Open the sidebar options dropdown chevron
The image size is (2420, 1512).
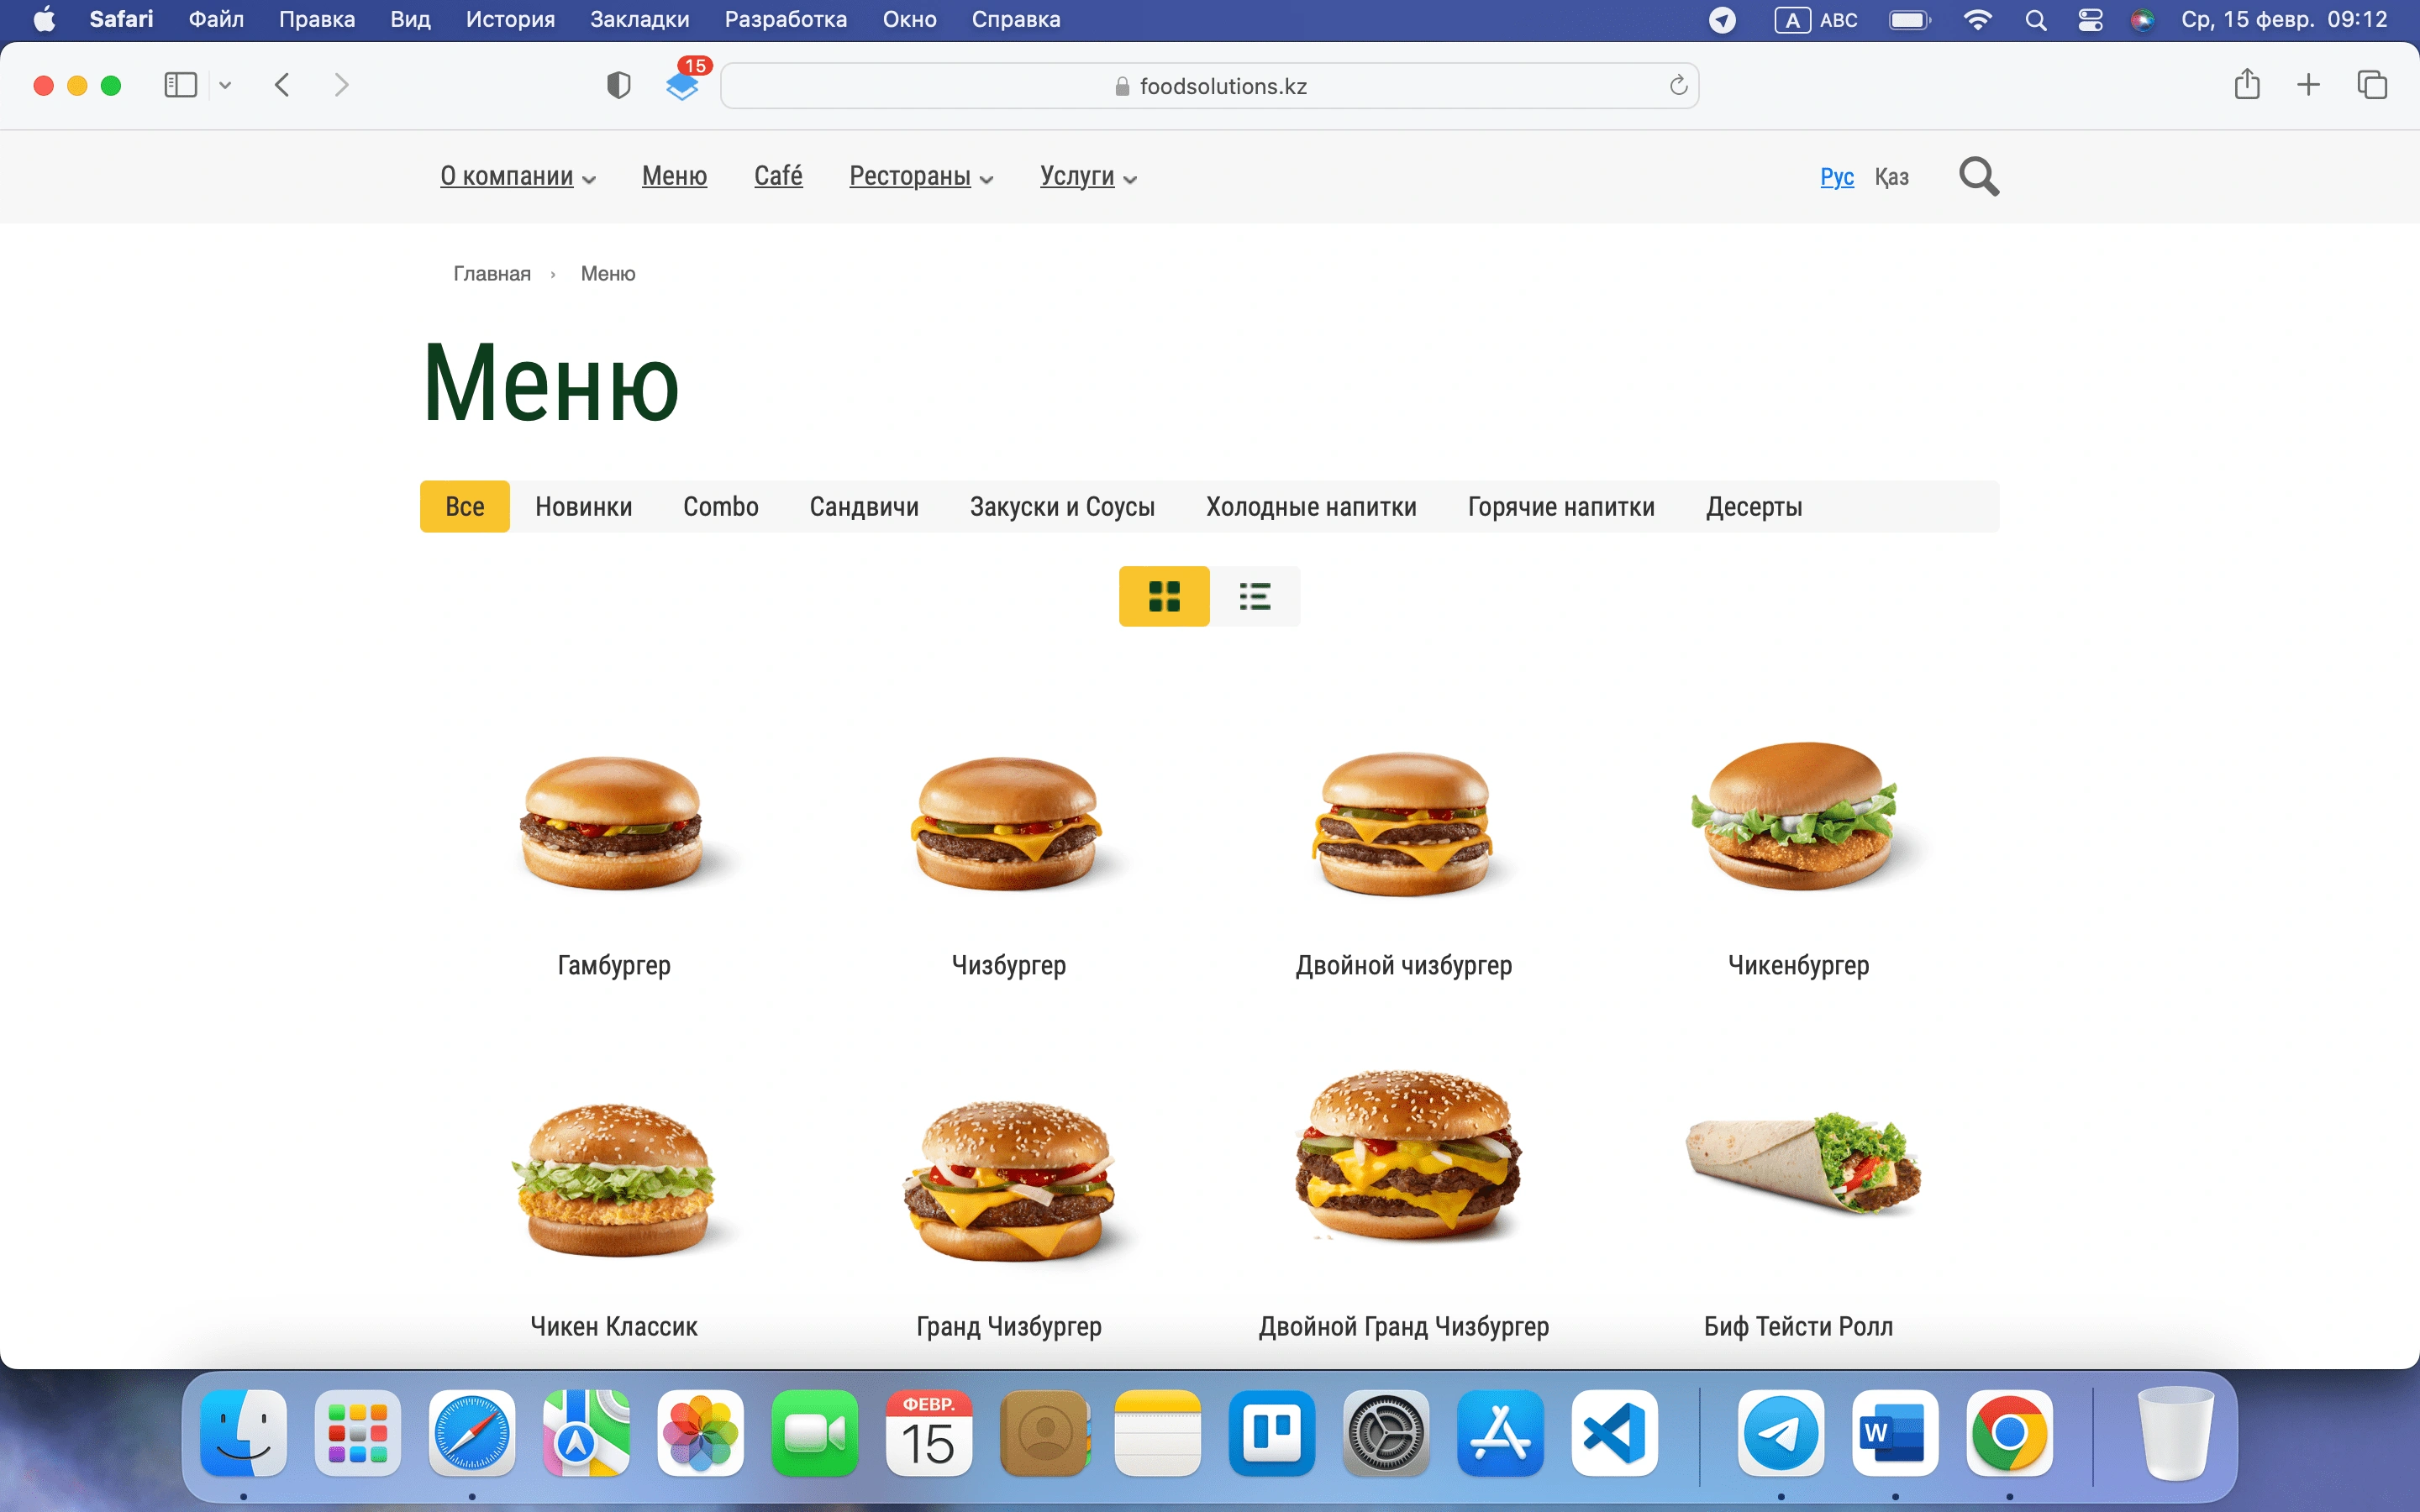[225, 86]
